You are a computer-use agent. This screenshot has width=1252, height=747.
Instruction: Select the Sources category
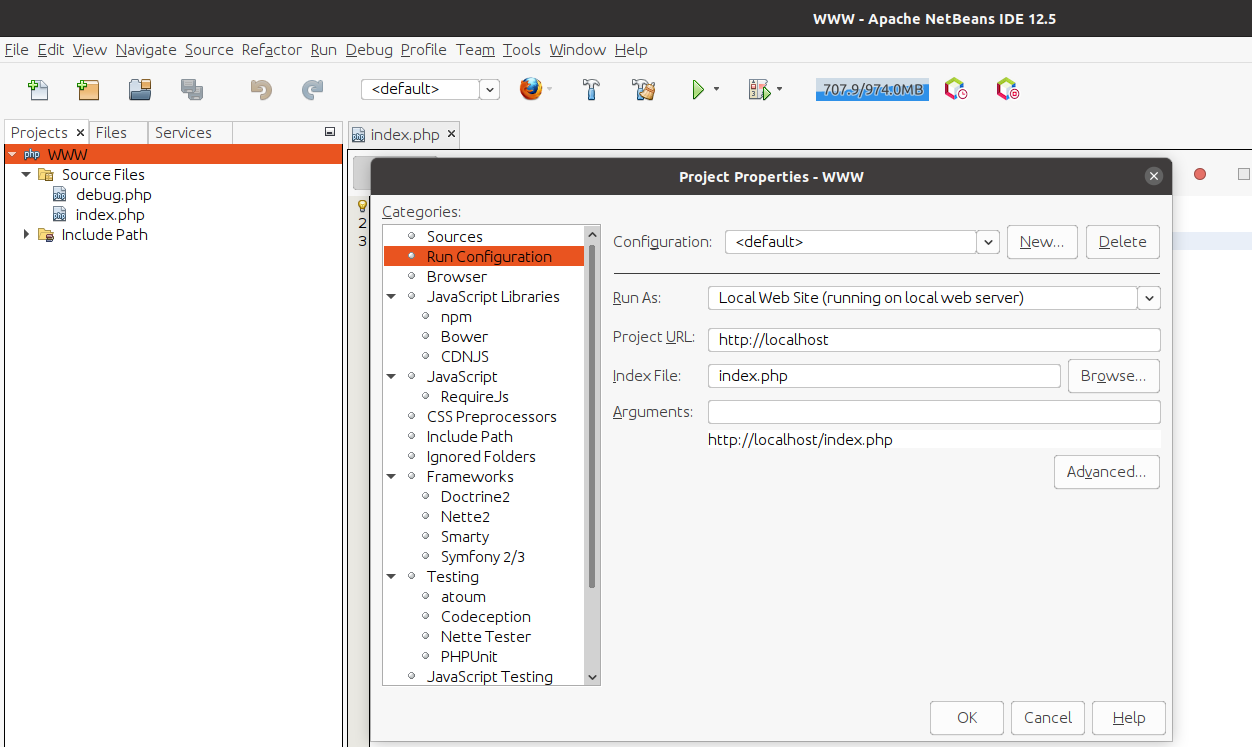tap(455, 237)
